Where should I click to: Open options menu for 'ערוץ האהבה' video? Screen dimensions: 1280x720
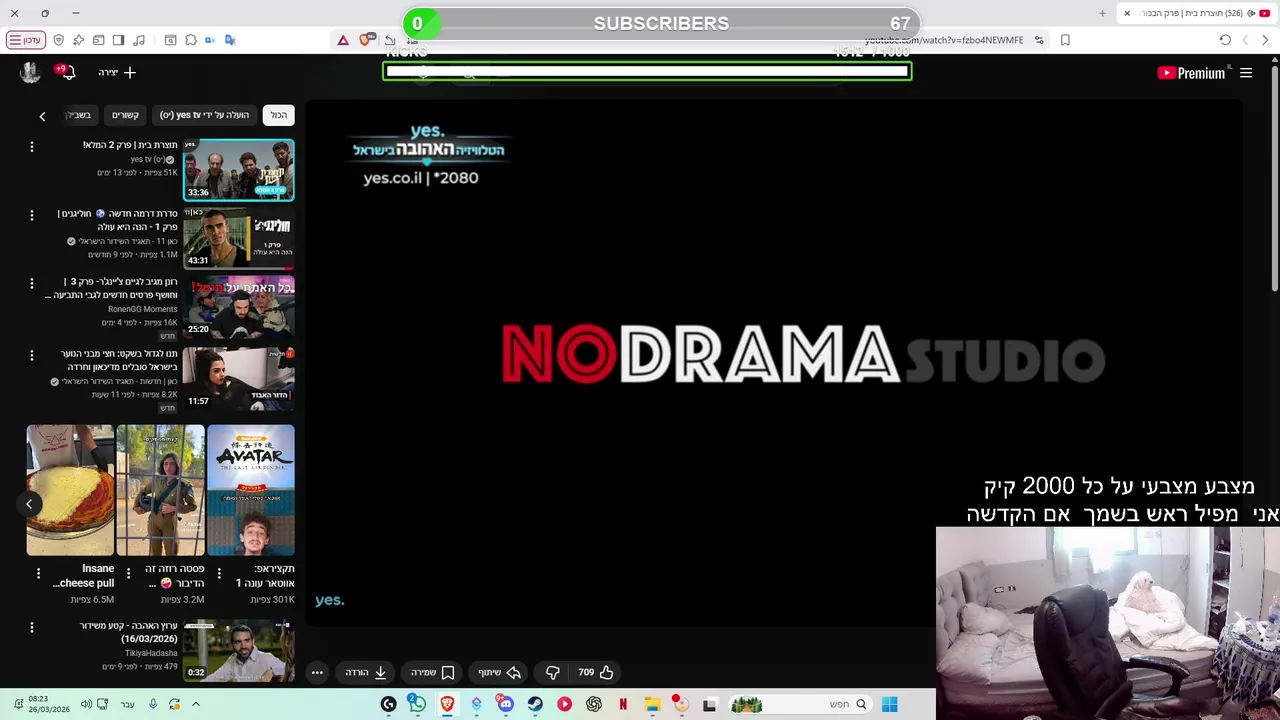(x=32, y=627)
